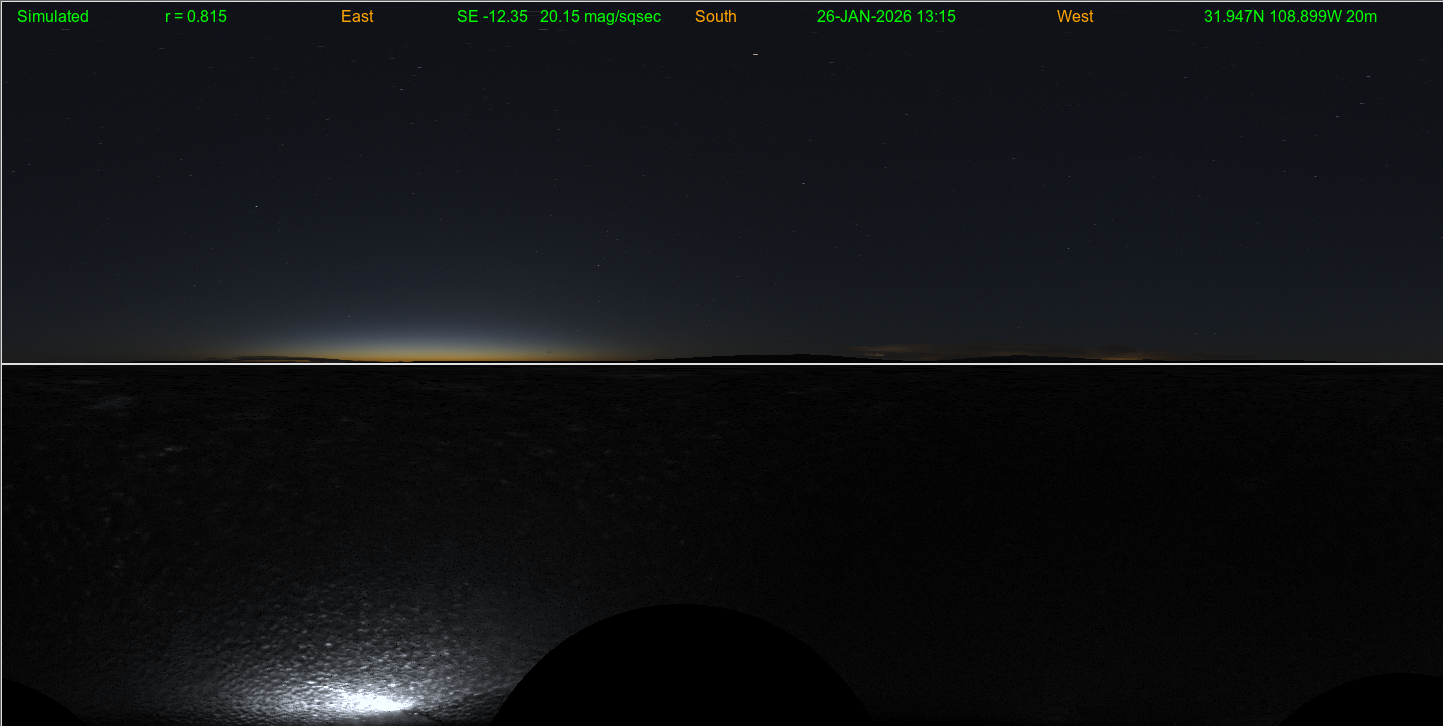Click the orange East direction marker

click(357, 17)
